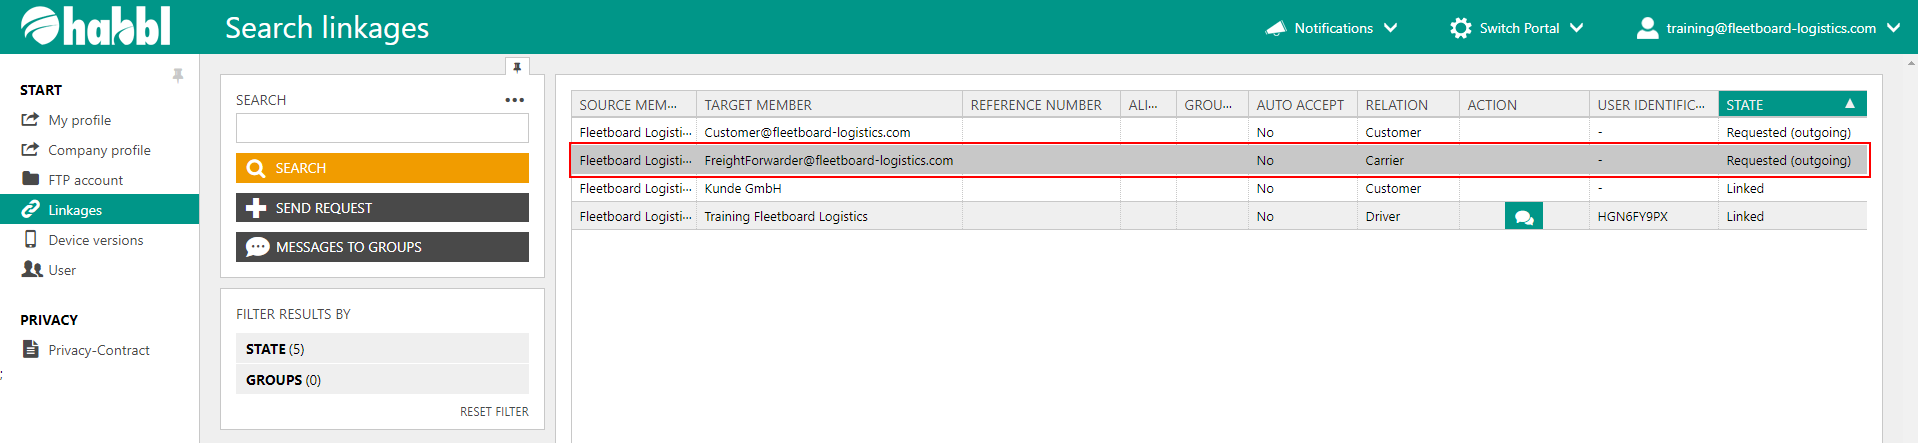Click the SEND REQUEST button

coord(382,208)
